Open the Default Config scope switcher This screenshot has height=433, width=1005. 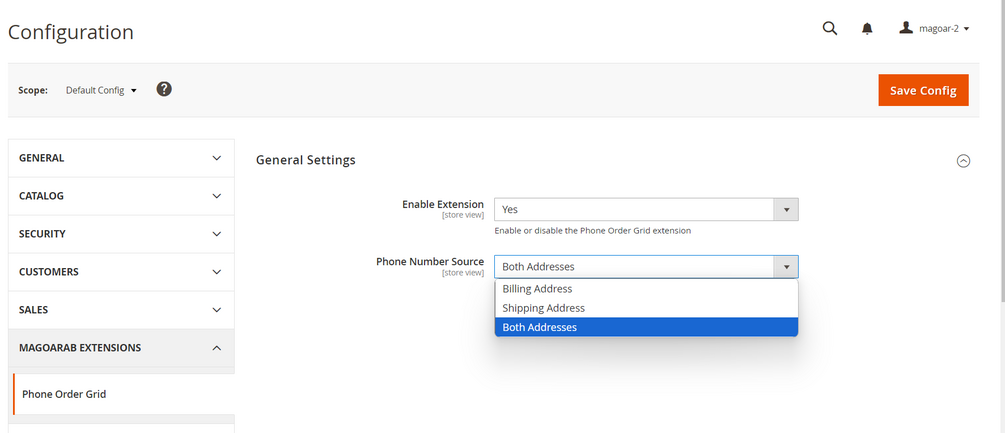[101, 90]
